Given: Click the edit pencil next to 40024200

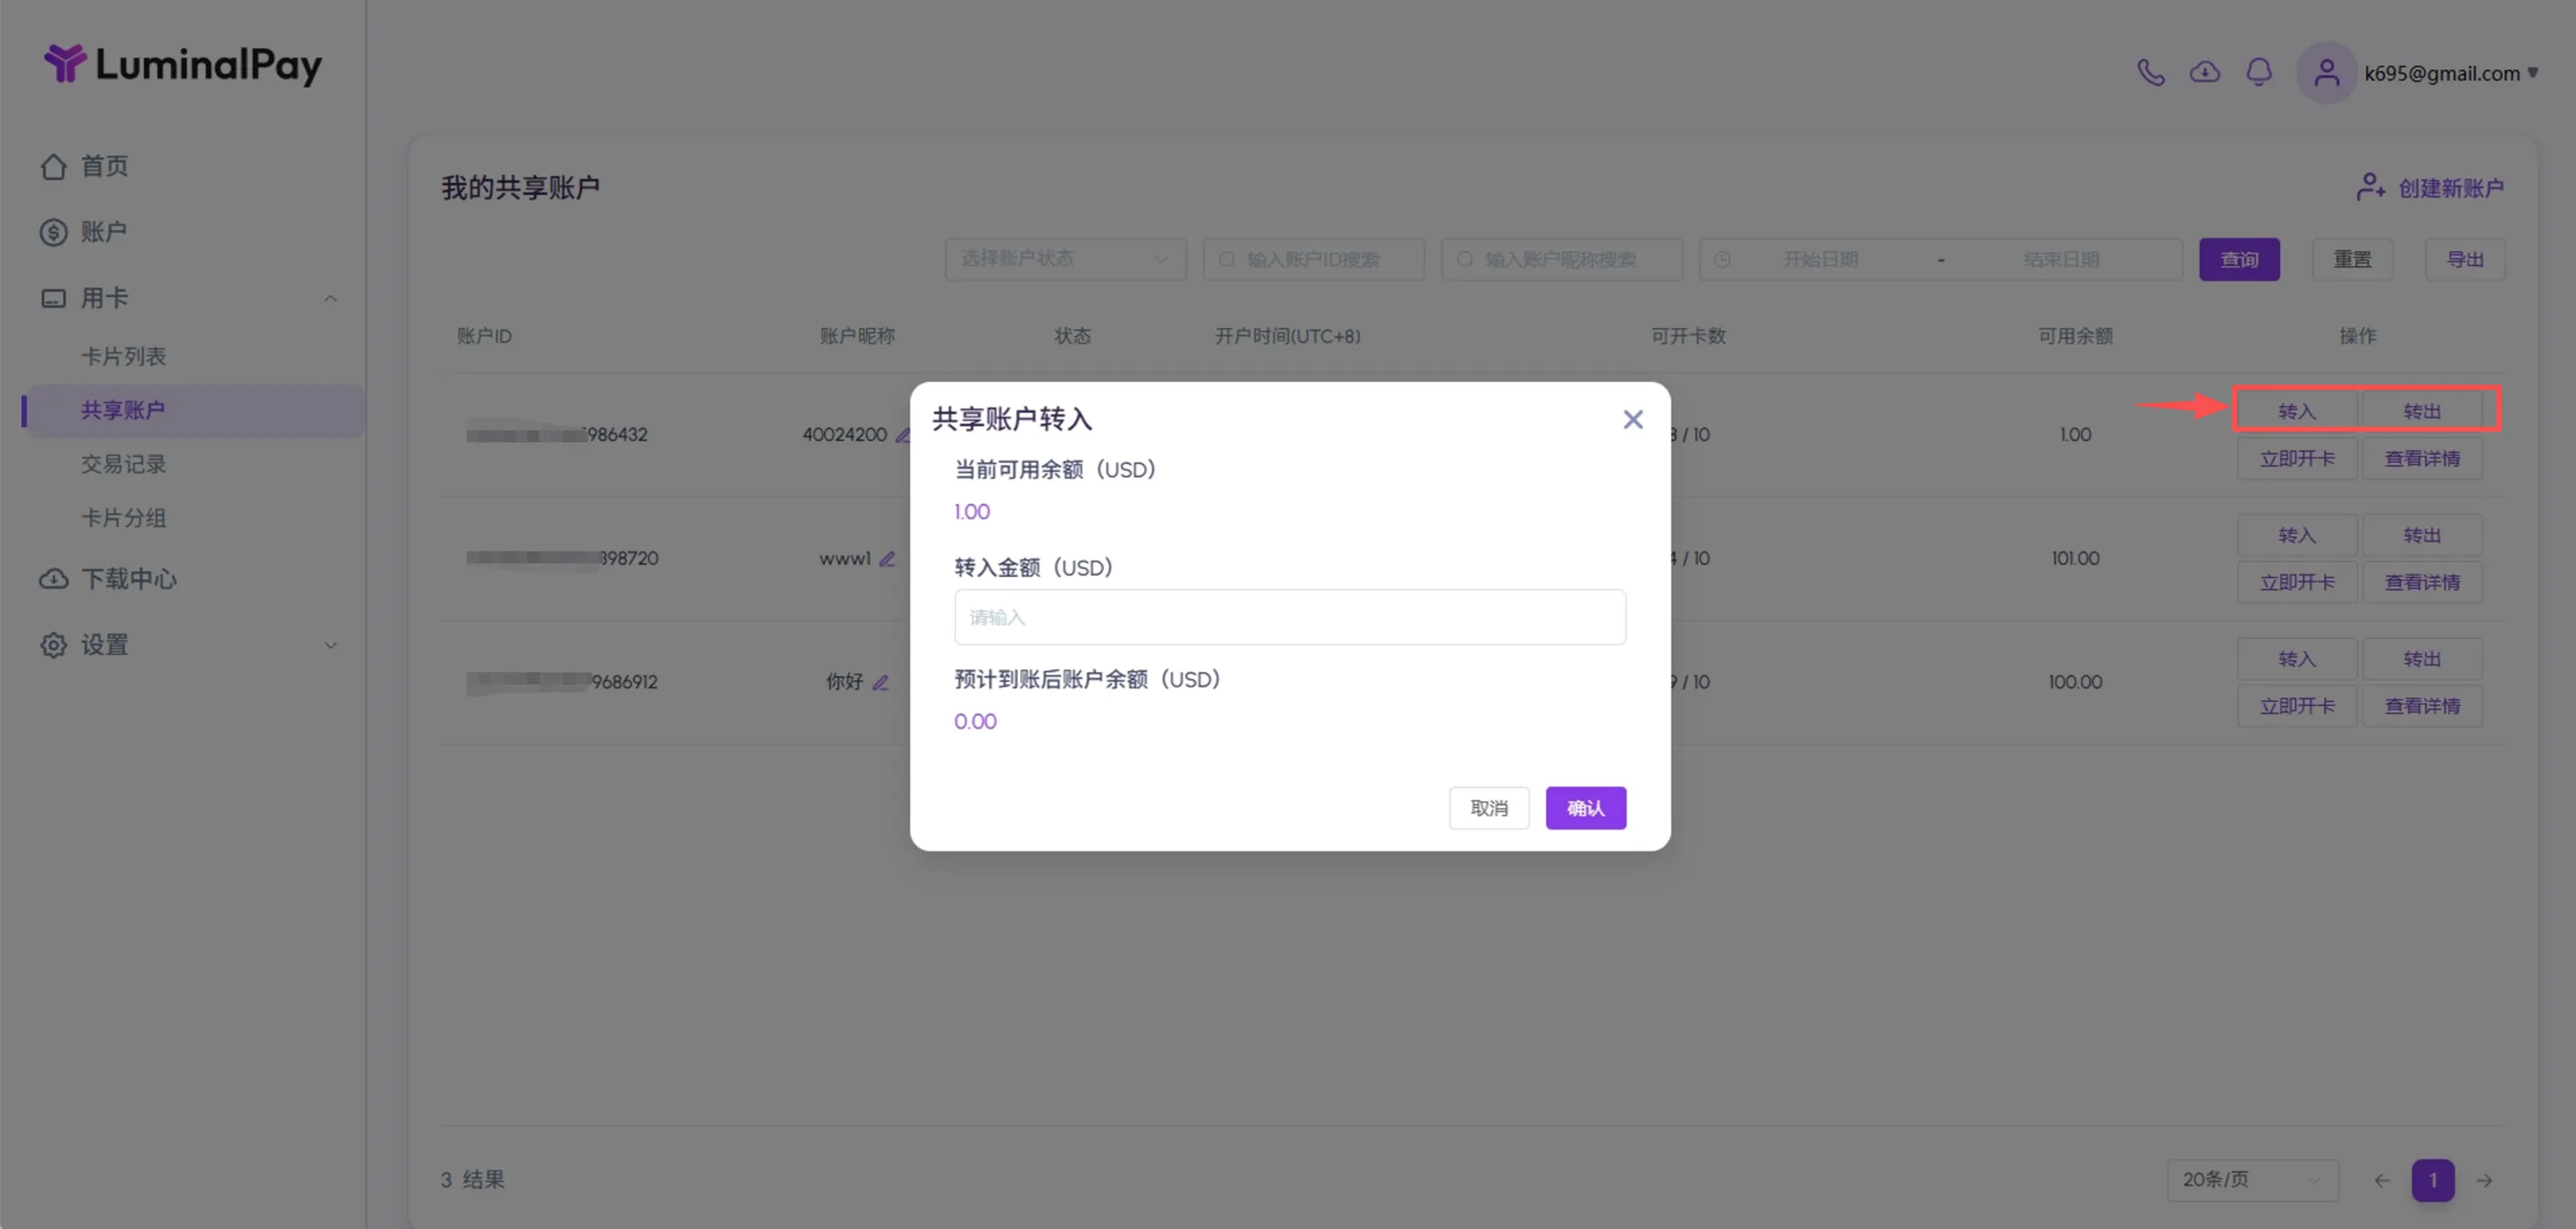Looking at the screenshot, I should [x=902, y=435].
